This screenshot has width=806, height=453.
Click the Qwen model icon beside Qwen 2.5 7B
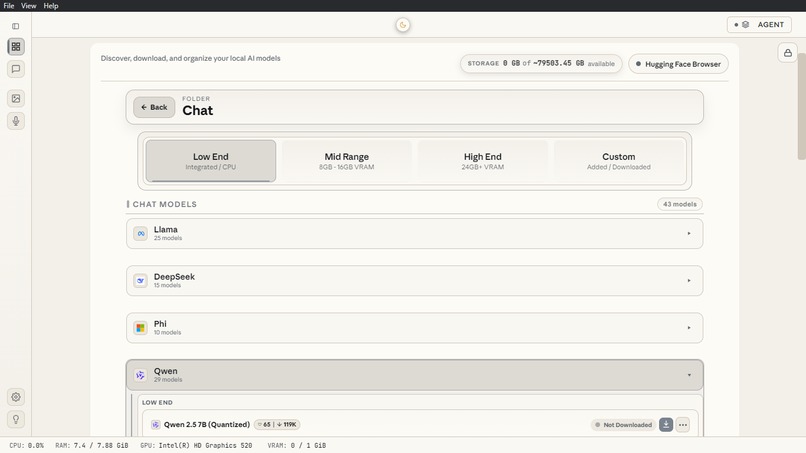click(x=155, y=425)
